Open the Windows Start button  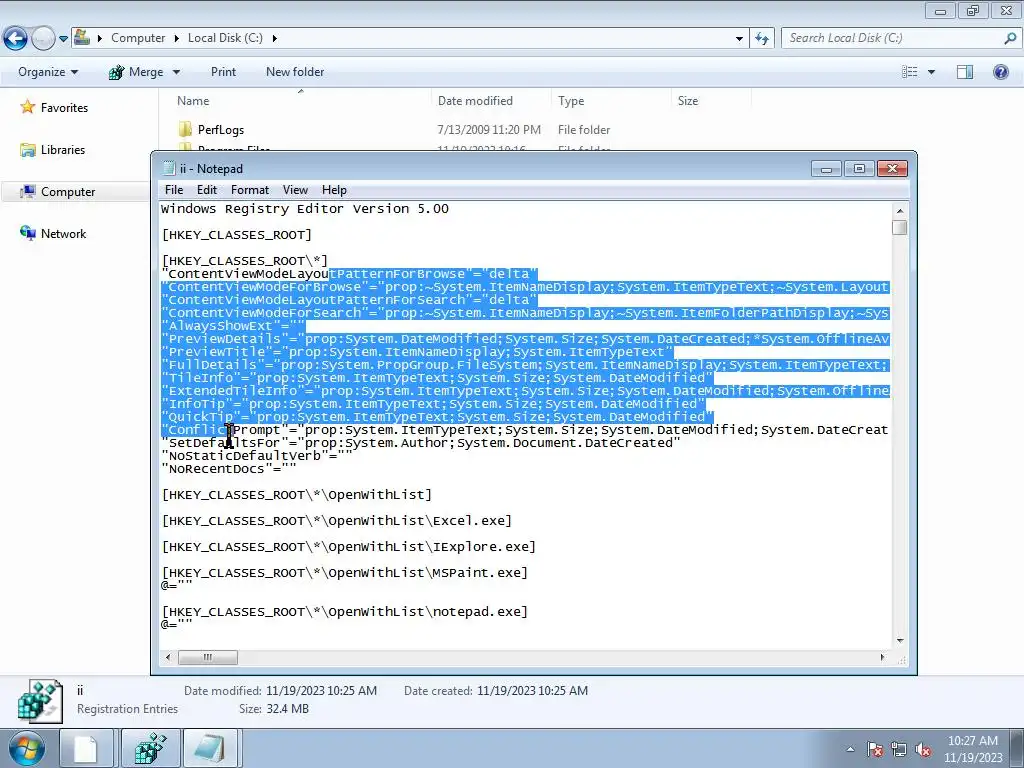coord(26,748)
